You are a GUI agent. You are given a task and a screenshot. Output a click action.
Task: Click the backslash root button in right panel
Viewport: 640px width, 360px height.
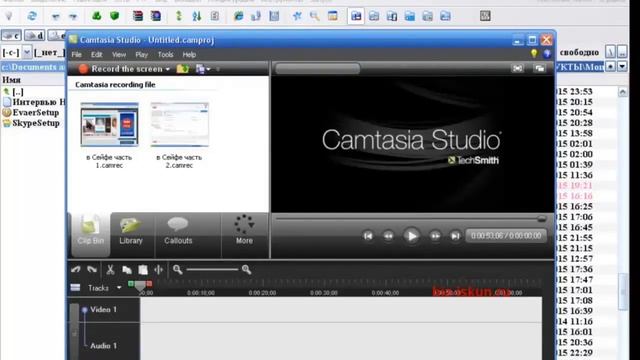click(610, 51)
